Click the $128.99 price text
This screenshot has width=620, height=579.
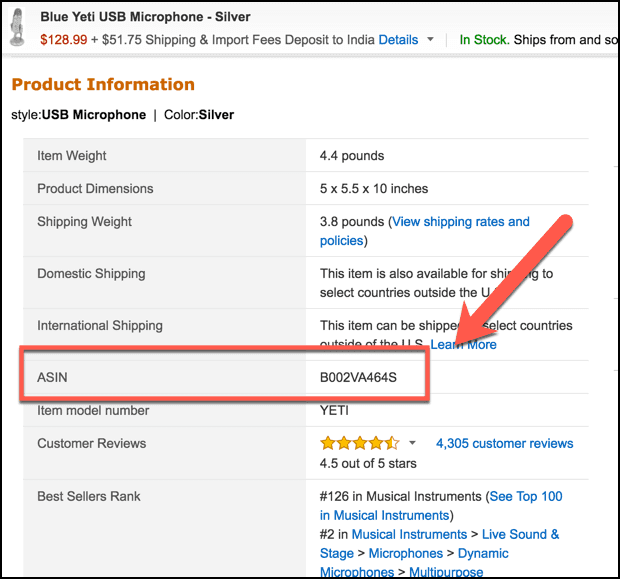(63, 40)
